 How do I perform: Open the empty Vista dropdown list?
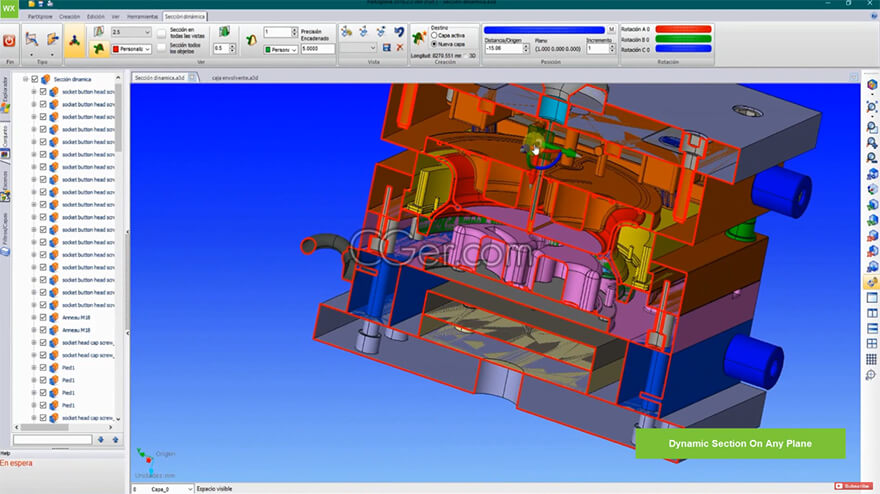point(373,48)
